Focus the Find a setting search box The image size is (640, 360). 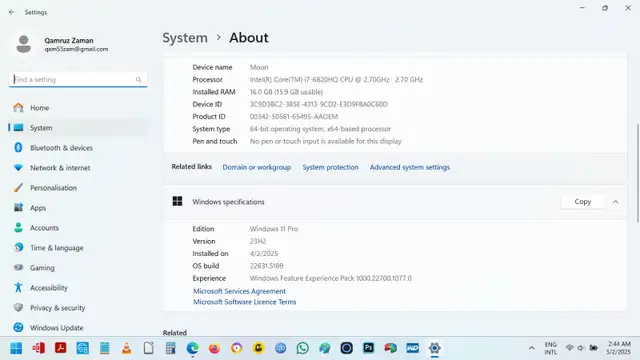coord(78,80)
